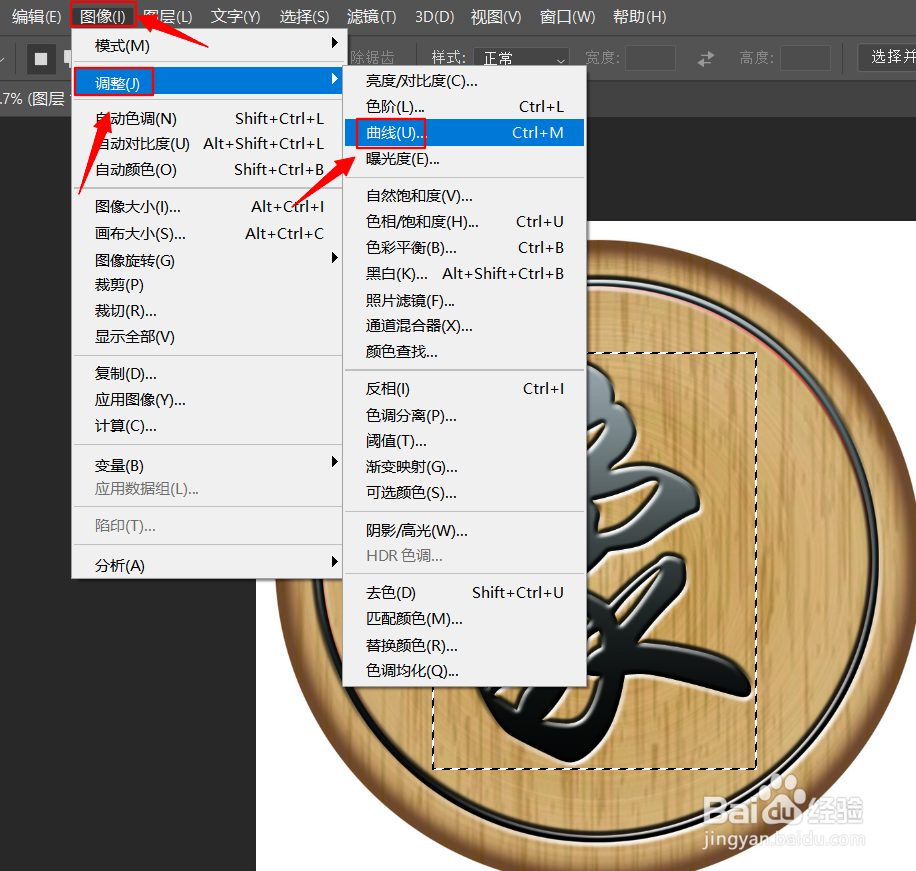The image size is (916, 871).
Task: Open the 滤镜(T) menu
Action: 372,16
